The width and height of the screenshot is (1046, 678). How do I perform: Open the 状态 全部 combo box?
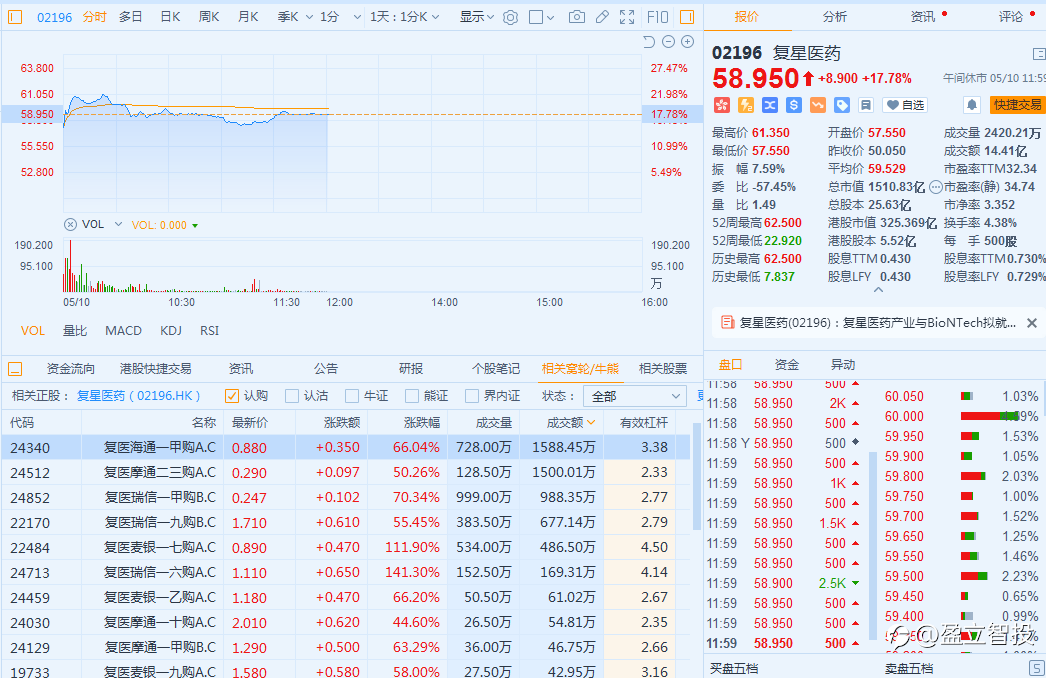pos(634,396)
